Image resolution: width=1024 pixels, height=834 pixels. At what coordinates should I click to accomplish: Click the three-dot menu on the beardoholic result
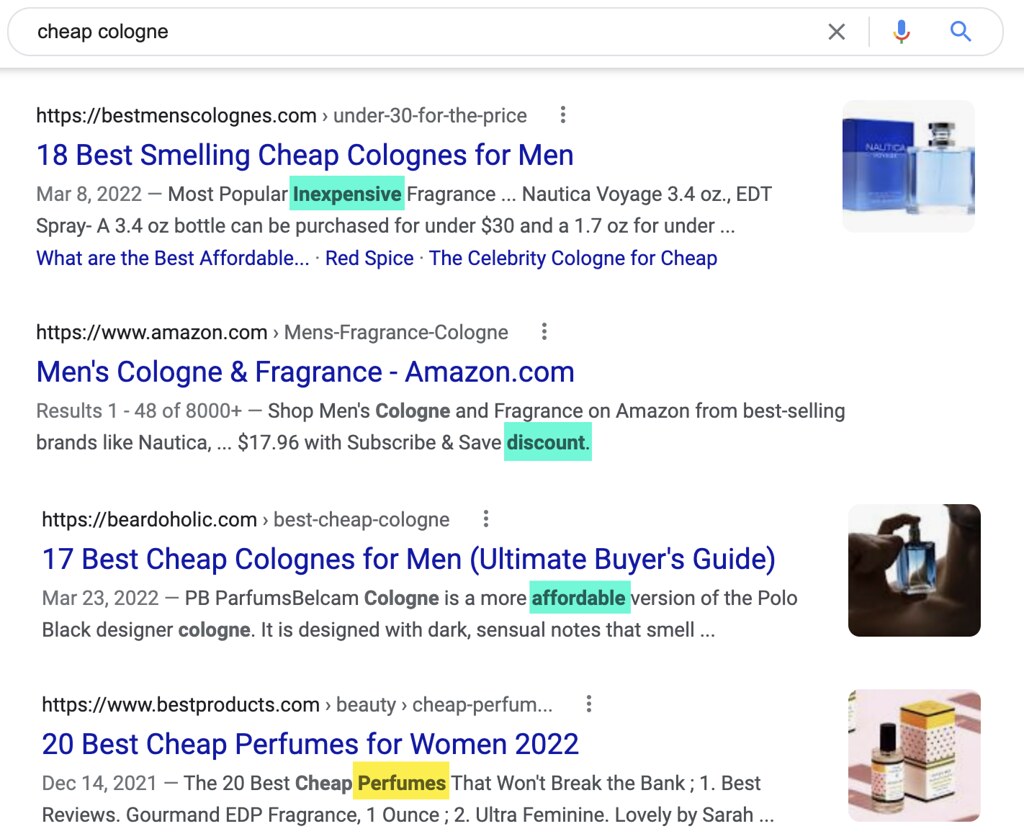coord(486,519)
